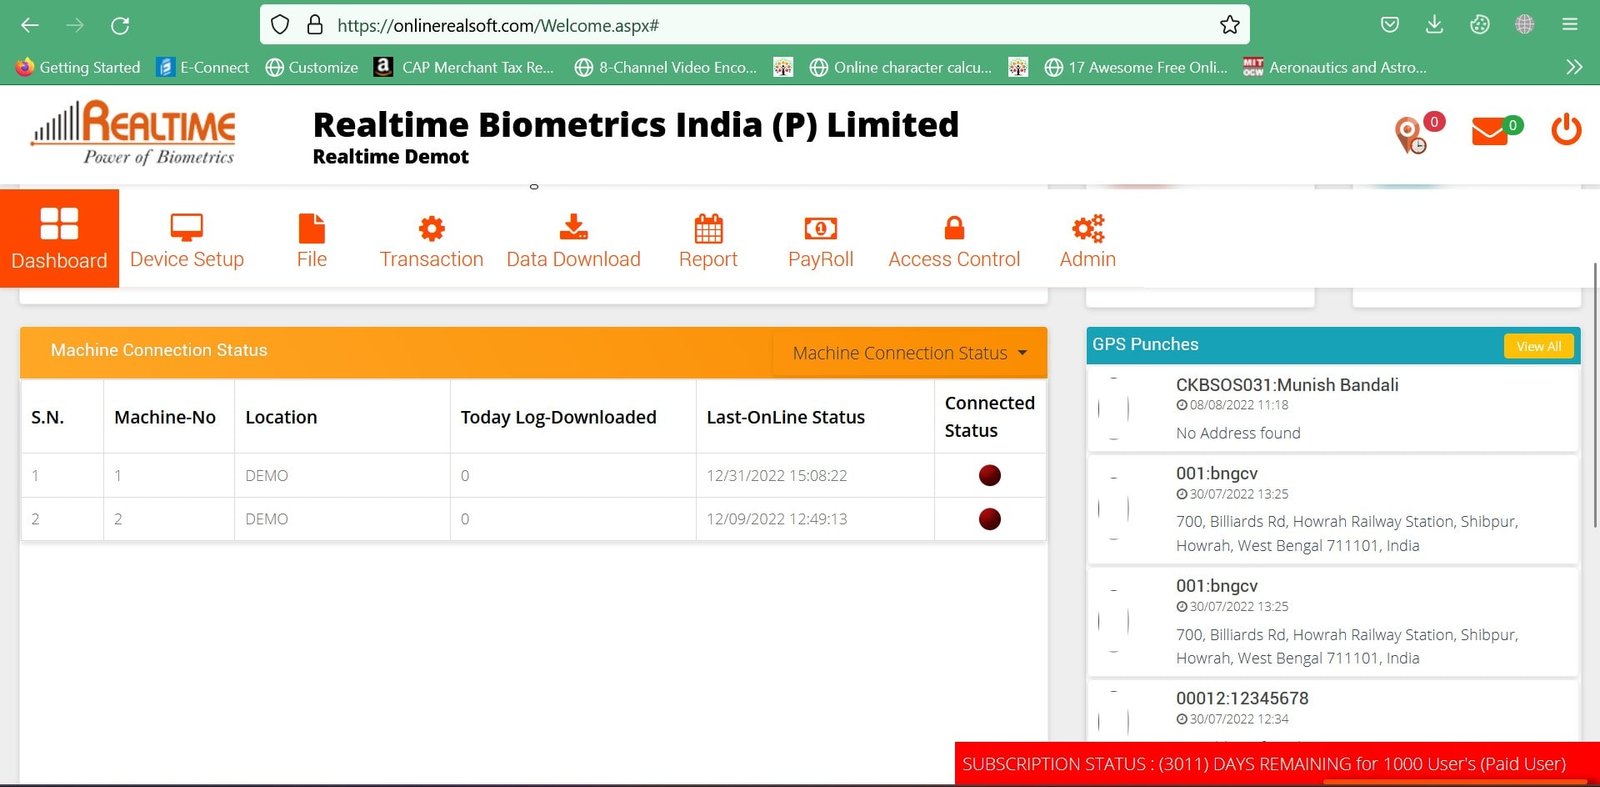The height and width of the screenshot is (787, 1600).
Task: Bookmark this page with the star icon
Action: 1230,25
